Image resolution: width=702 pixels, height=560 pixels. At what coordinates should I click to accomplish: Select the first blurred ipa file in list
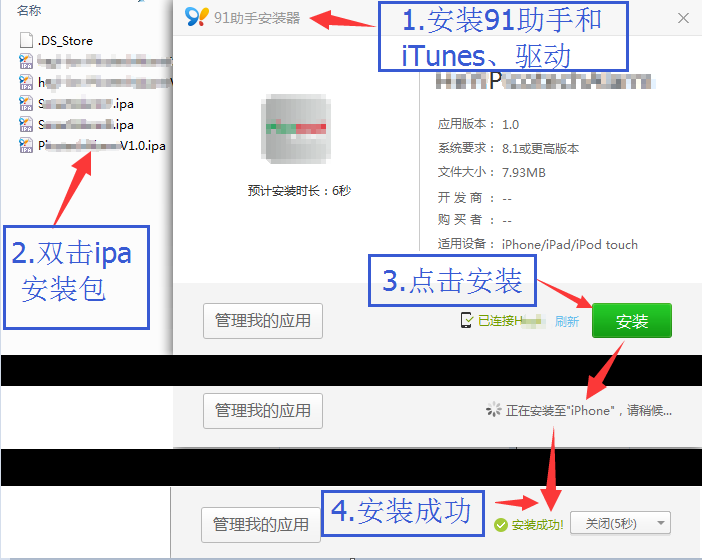pyautogui.click(x=95, y=61)
